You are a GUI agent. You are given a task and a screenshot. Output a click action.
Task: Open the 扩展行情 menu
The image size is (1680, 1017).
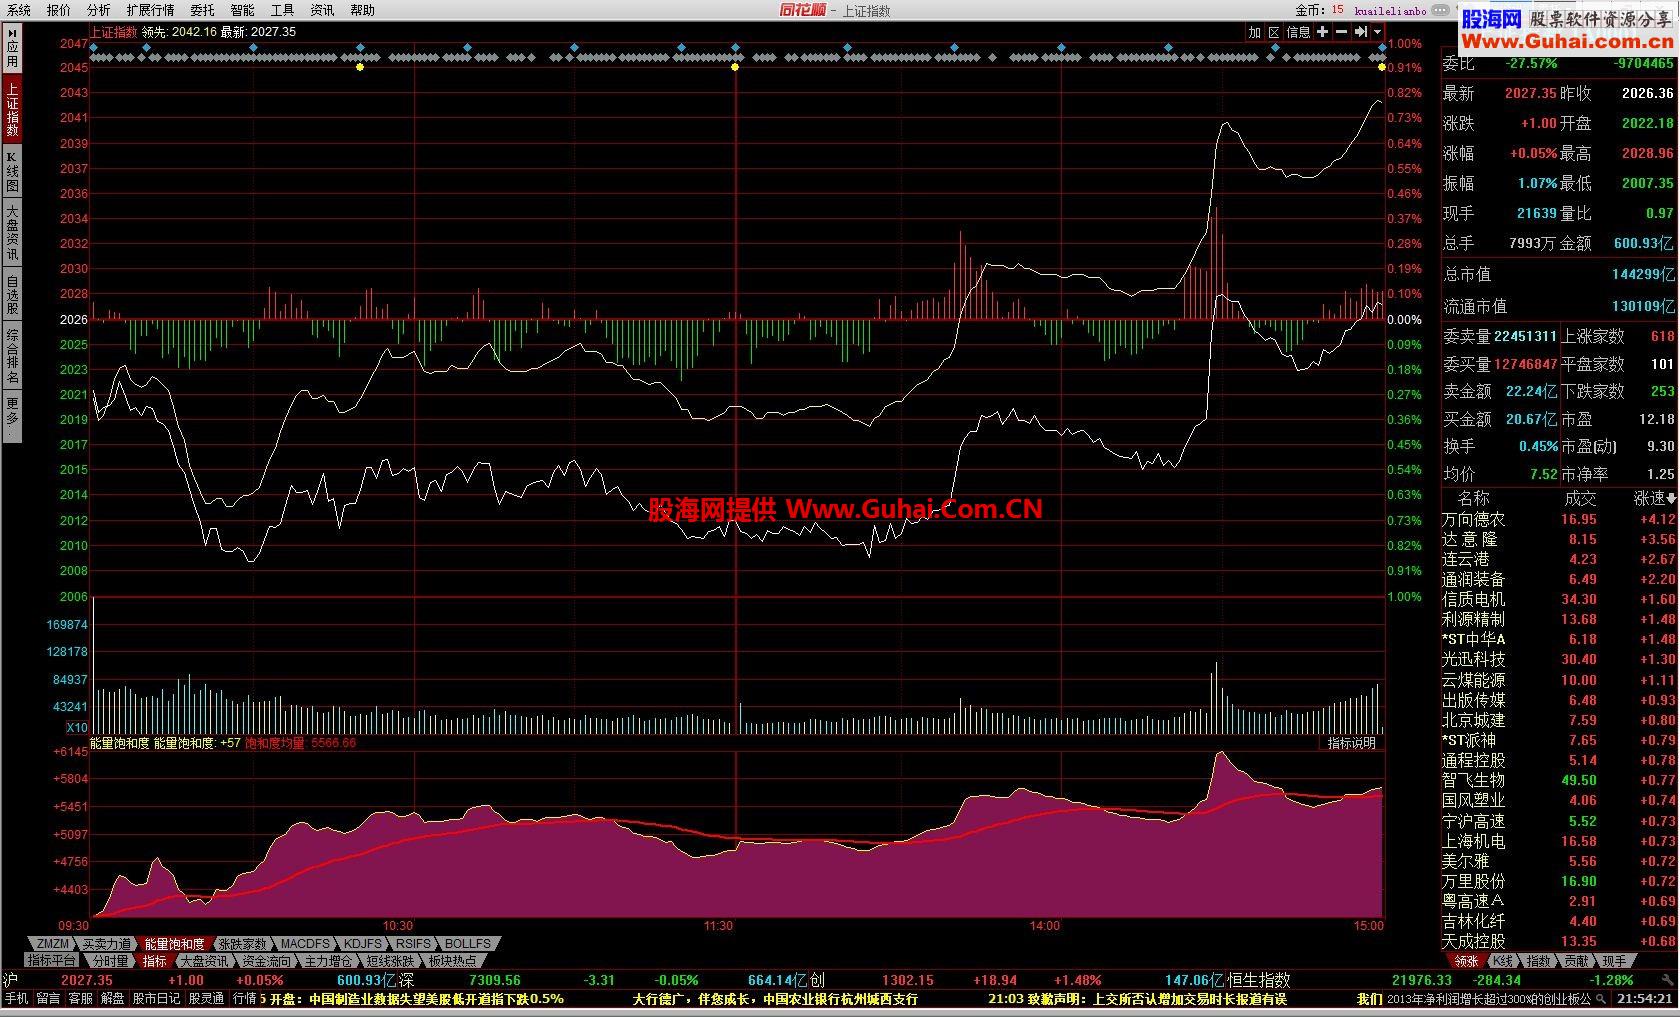pyautogui.click(x=150, y=10)
